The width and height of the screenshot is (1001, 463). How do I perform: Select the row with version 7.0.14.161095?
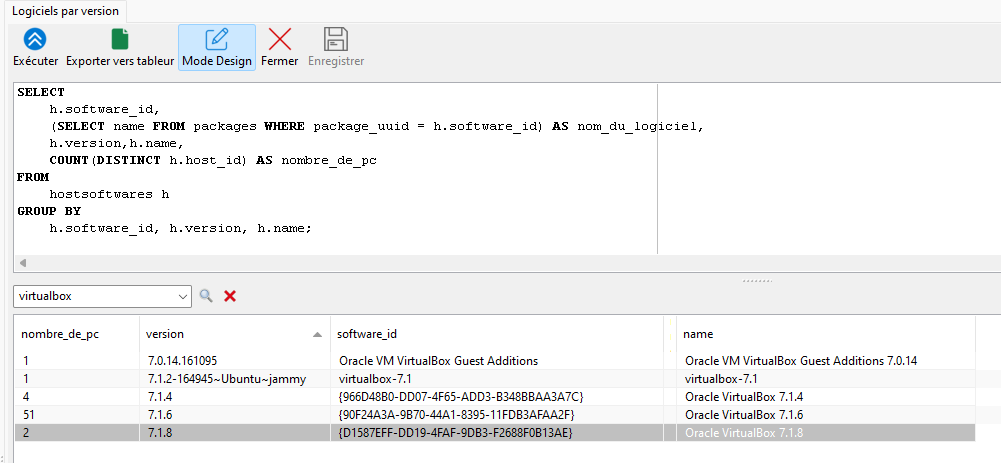(495, 361)
